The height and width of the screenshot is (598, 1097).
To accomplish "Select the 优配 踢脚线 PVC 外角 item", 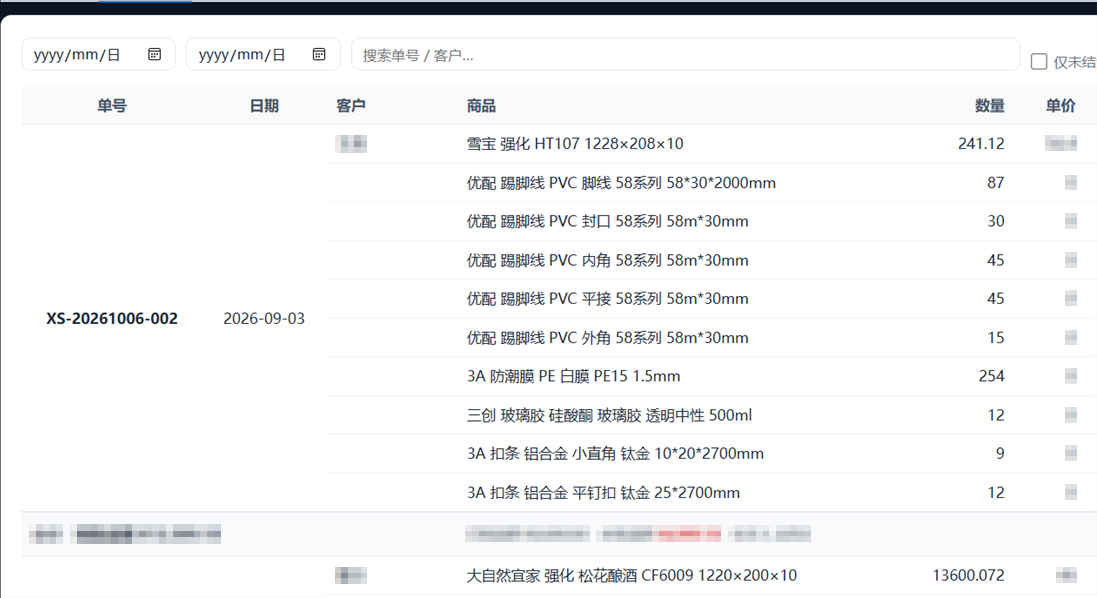I will 607,338.
